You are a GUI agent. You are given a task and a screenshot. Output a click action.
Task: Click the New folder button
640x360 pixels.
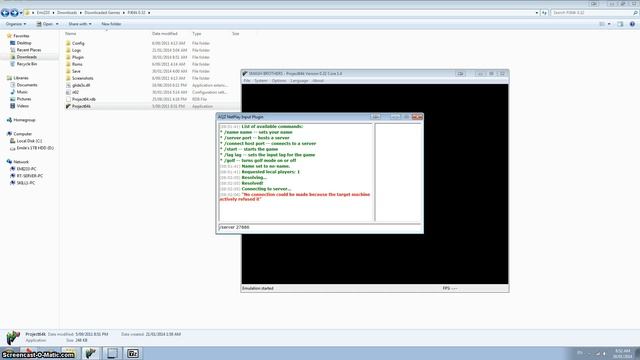point(111,24)
